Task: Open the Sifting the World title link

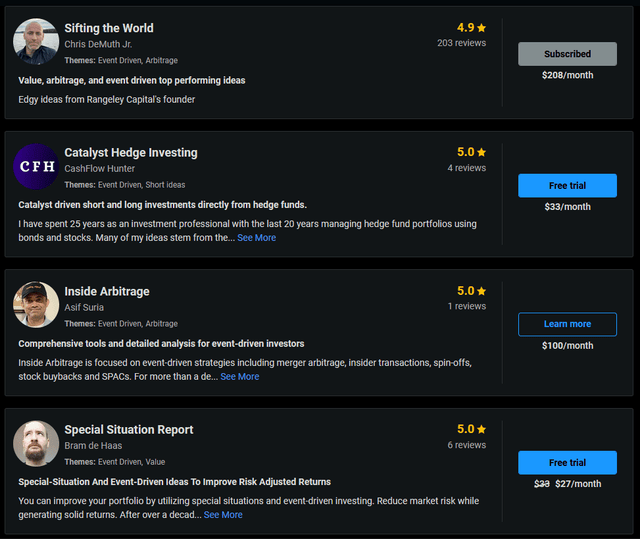Action: click(109, 28)
